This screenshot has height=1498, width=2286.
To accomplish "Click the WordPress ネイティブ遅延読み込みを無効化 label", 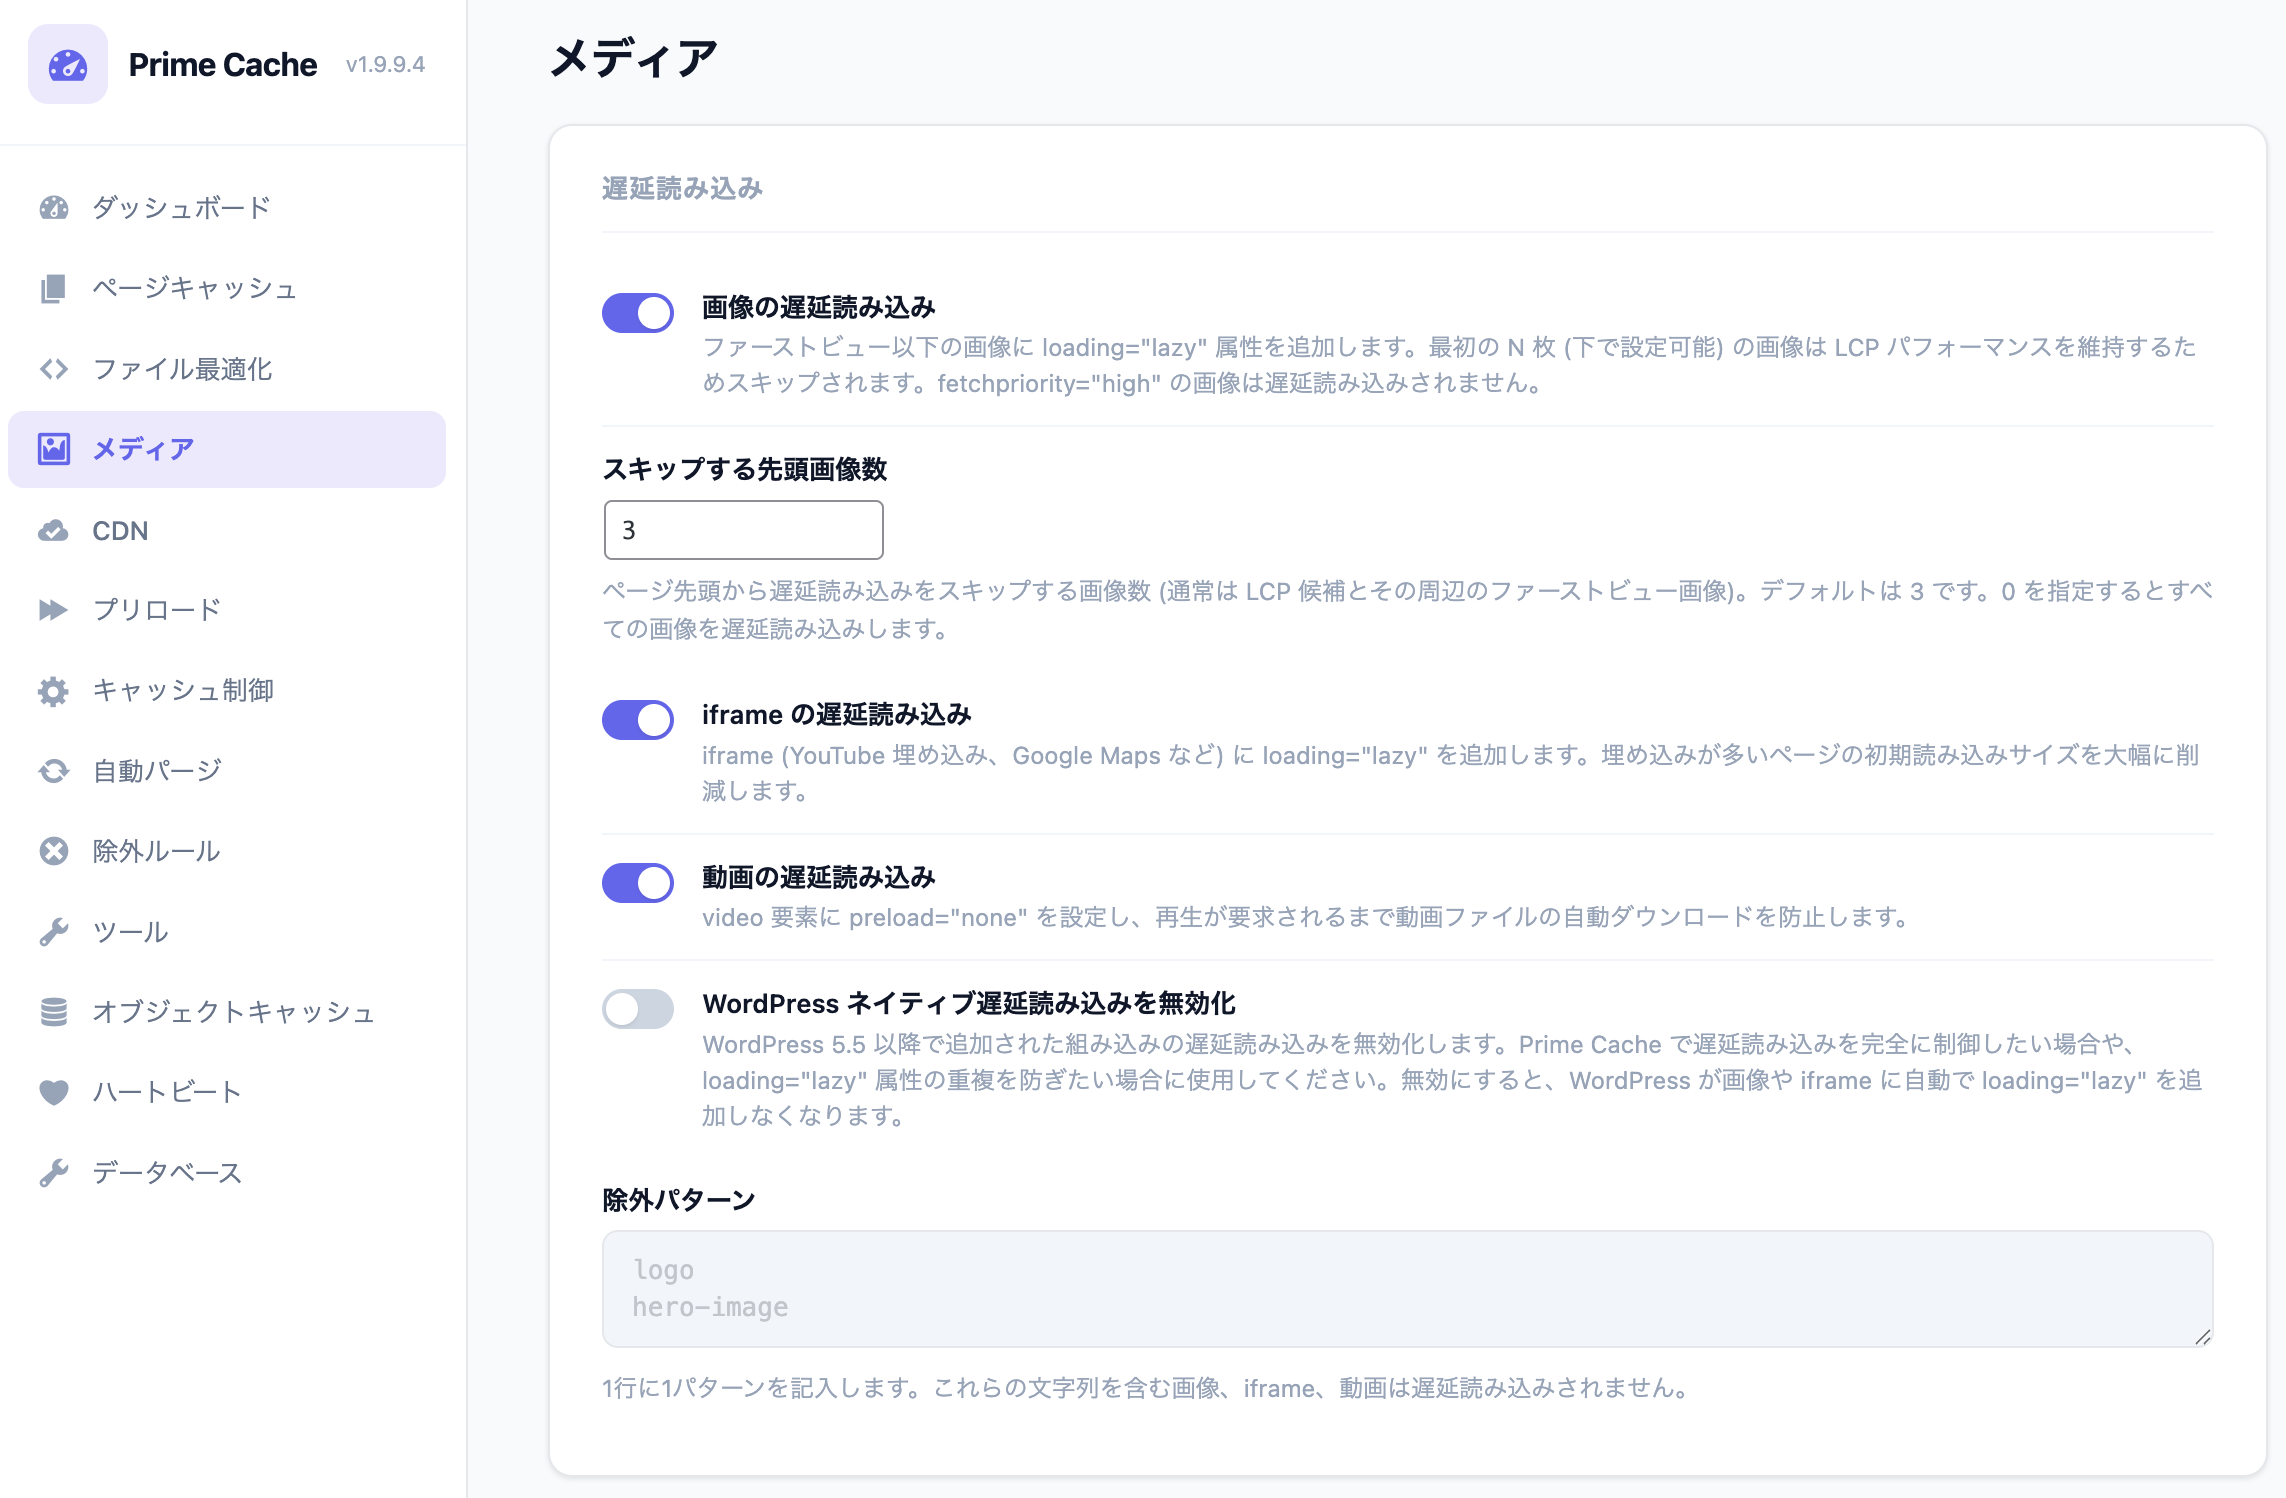I will [x=969, y=1003].
